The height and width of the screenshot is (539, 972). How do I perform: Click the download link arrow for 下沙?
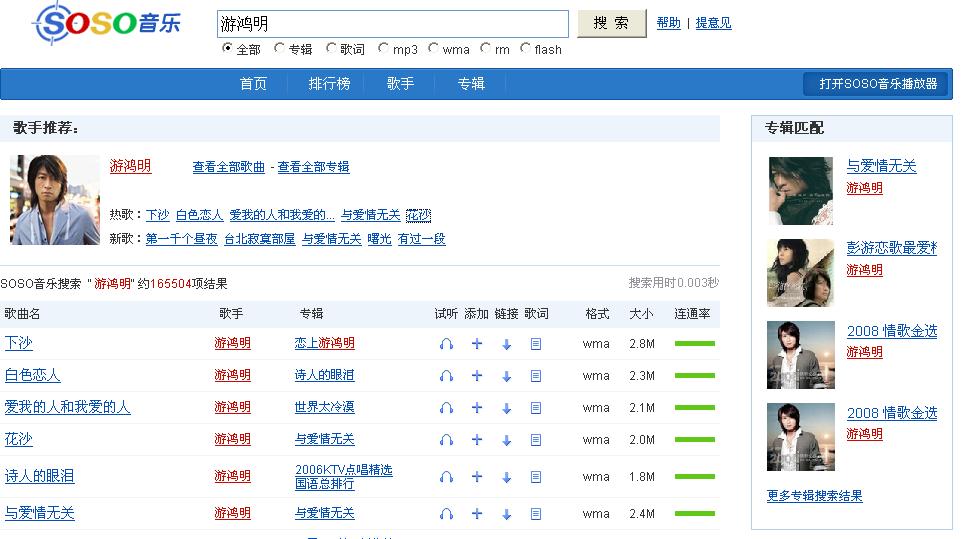tap(506, 344)
